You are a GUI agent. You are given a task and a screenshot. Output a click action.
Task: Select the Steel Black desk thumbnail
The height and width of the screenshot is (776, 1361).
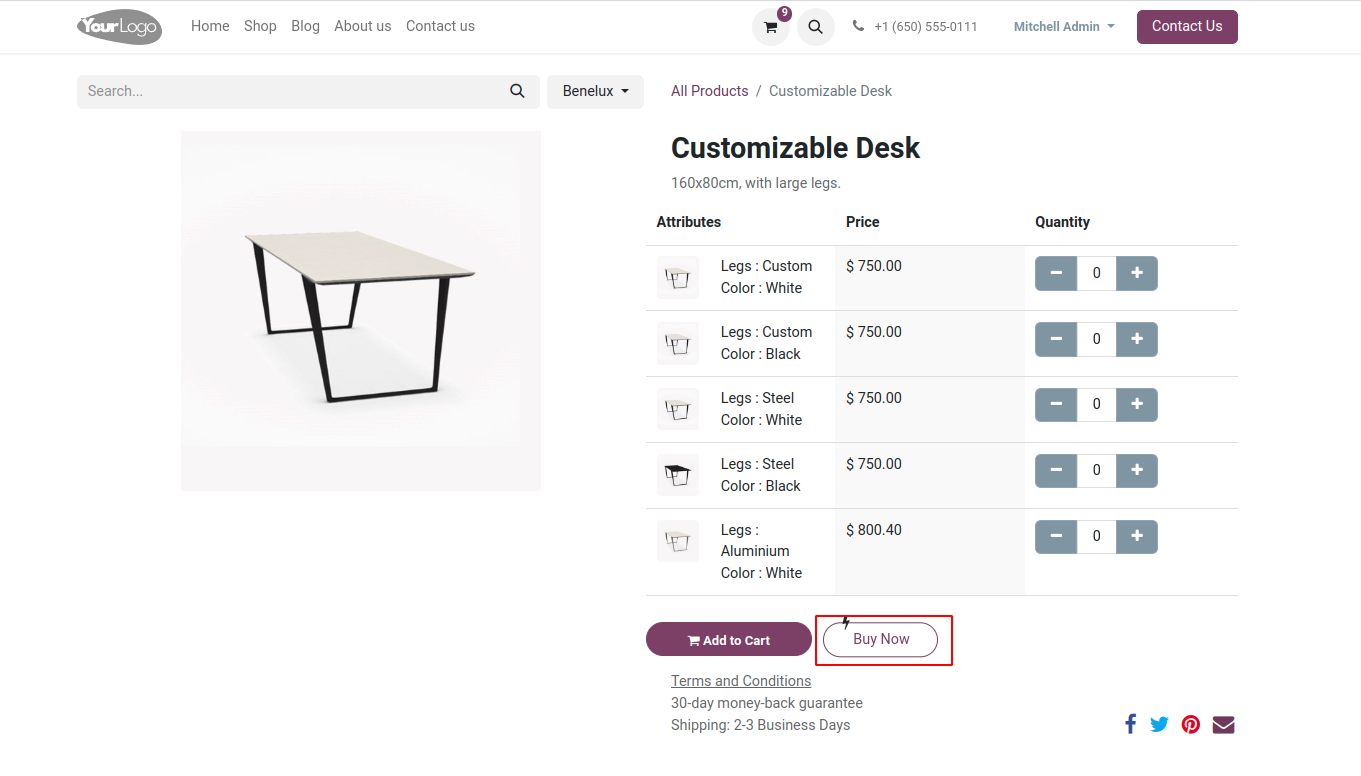678,475
